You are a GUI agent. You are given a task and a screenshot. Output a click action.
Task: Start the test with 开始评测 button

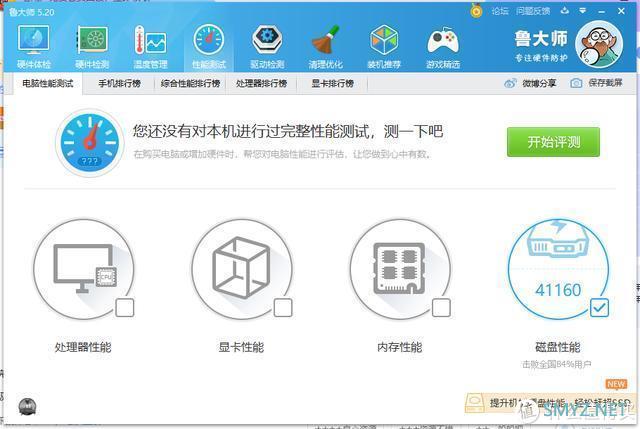(553, 142)
